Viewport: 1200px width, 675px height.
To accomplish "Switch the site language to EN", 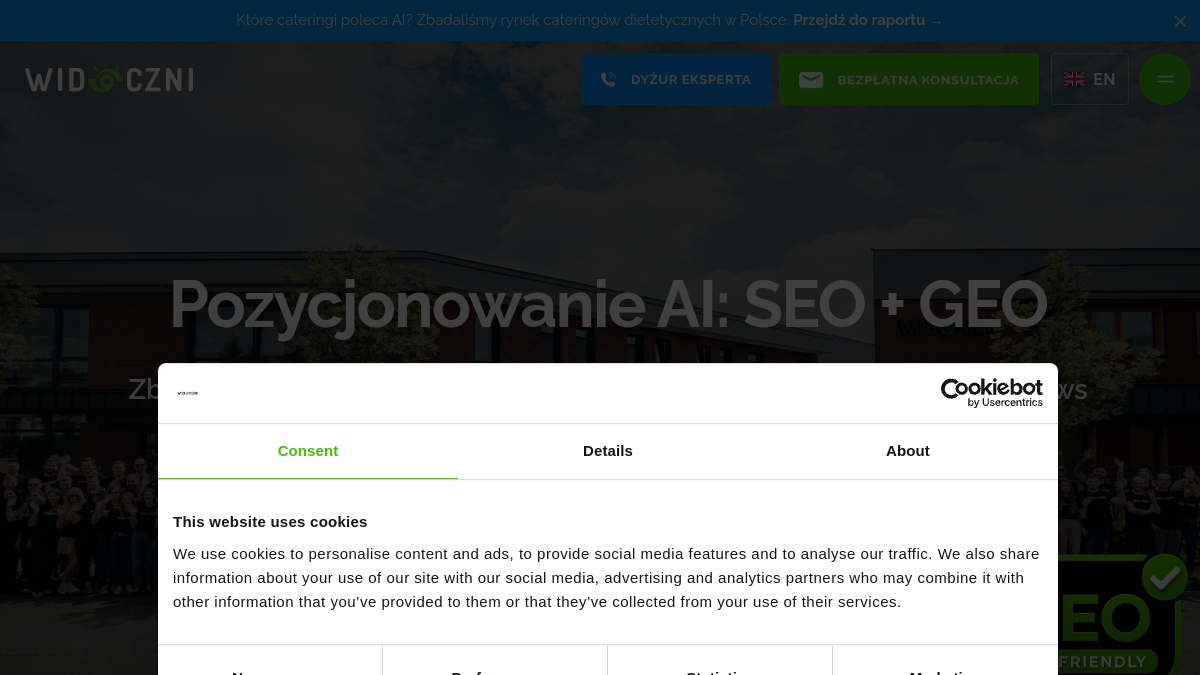I will 1090,79.
